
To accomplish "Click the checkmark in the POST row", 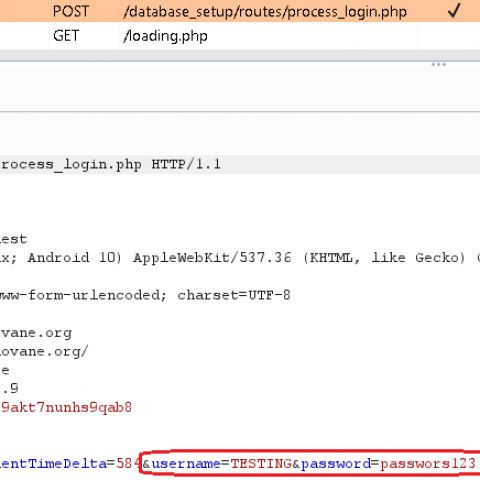I will coord(454,11).
